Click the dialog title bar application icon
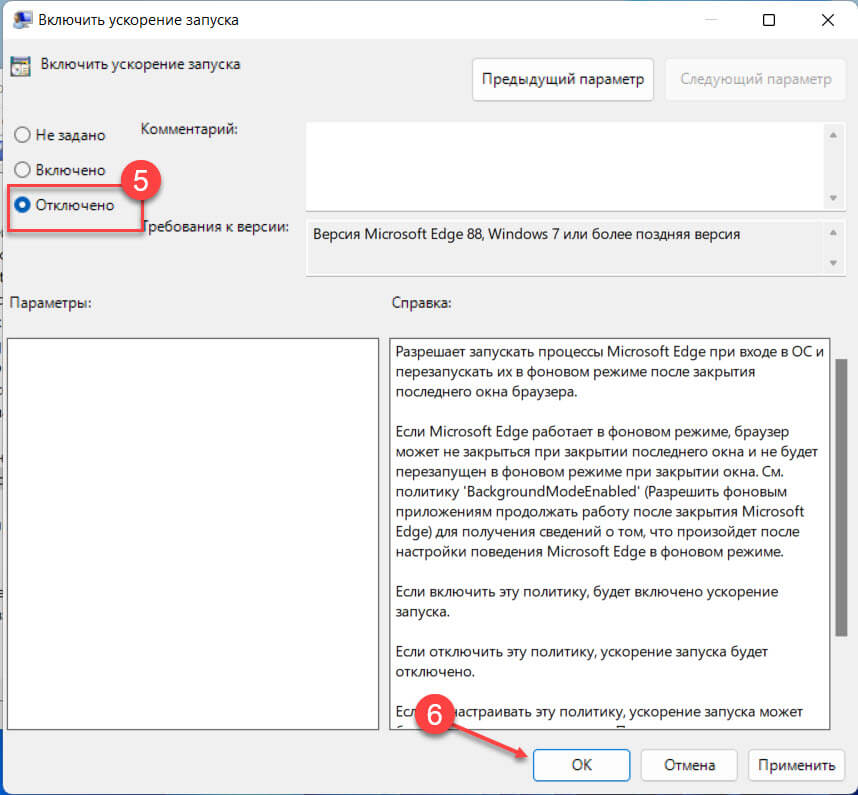The height and width of the screenshot is (795, 858). (x=22, y=18)
